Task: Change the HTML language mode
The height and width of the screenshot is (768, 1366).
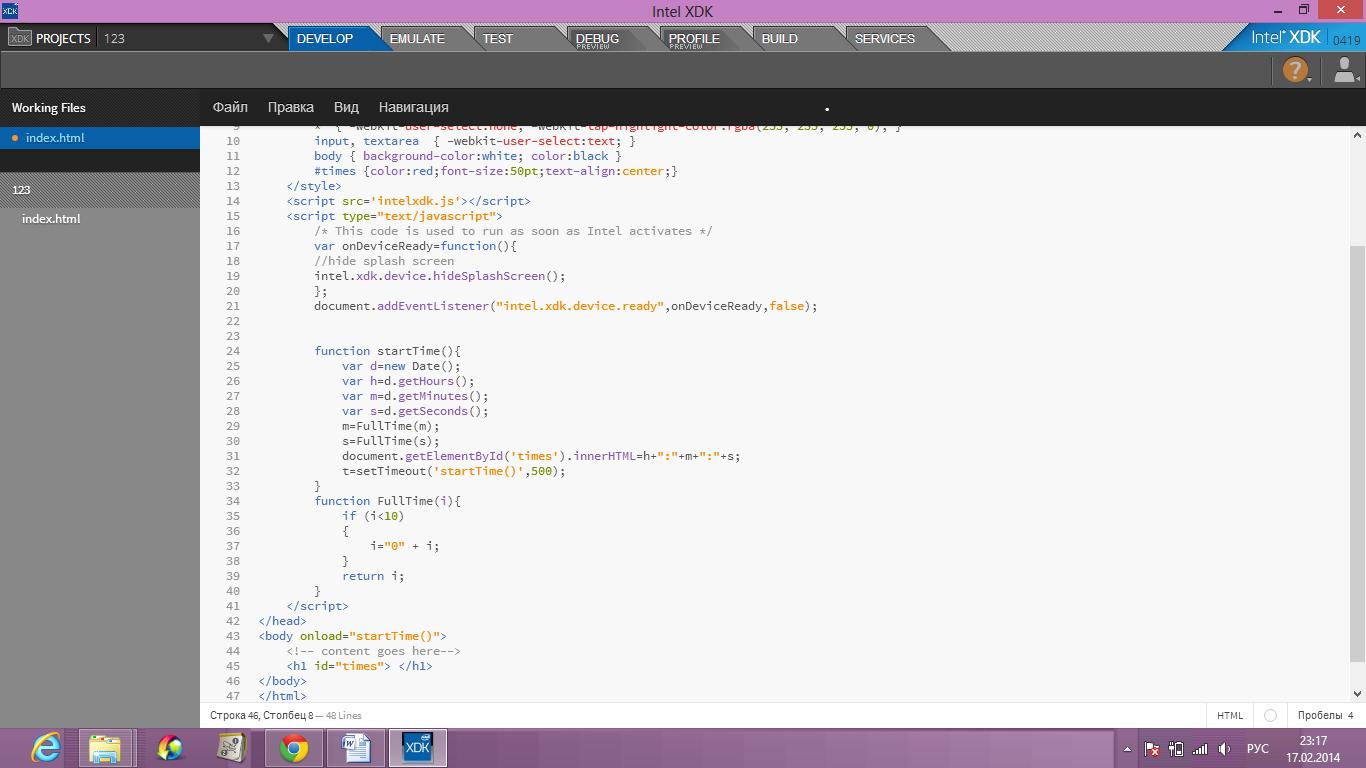Action: click(1230, 715)
